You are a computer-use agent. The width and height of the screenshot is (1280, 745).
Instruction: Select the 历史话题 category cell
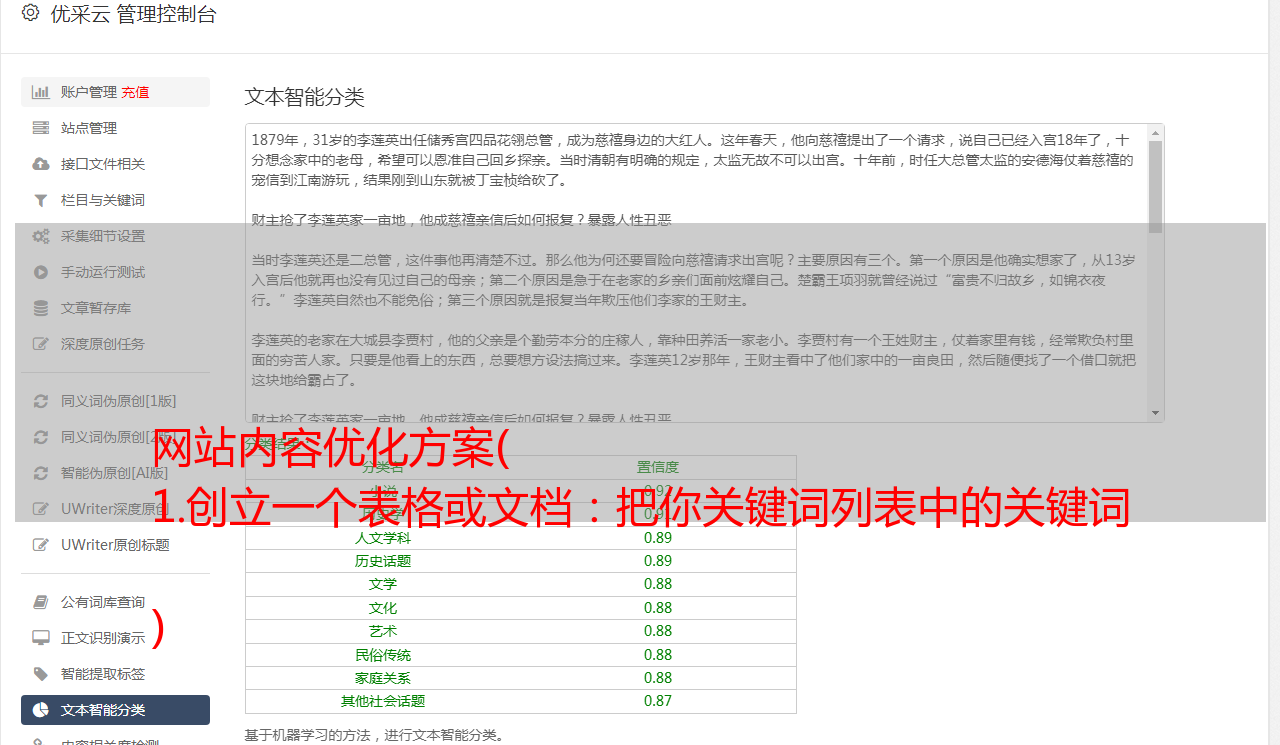tap(383, 561)
